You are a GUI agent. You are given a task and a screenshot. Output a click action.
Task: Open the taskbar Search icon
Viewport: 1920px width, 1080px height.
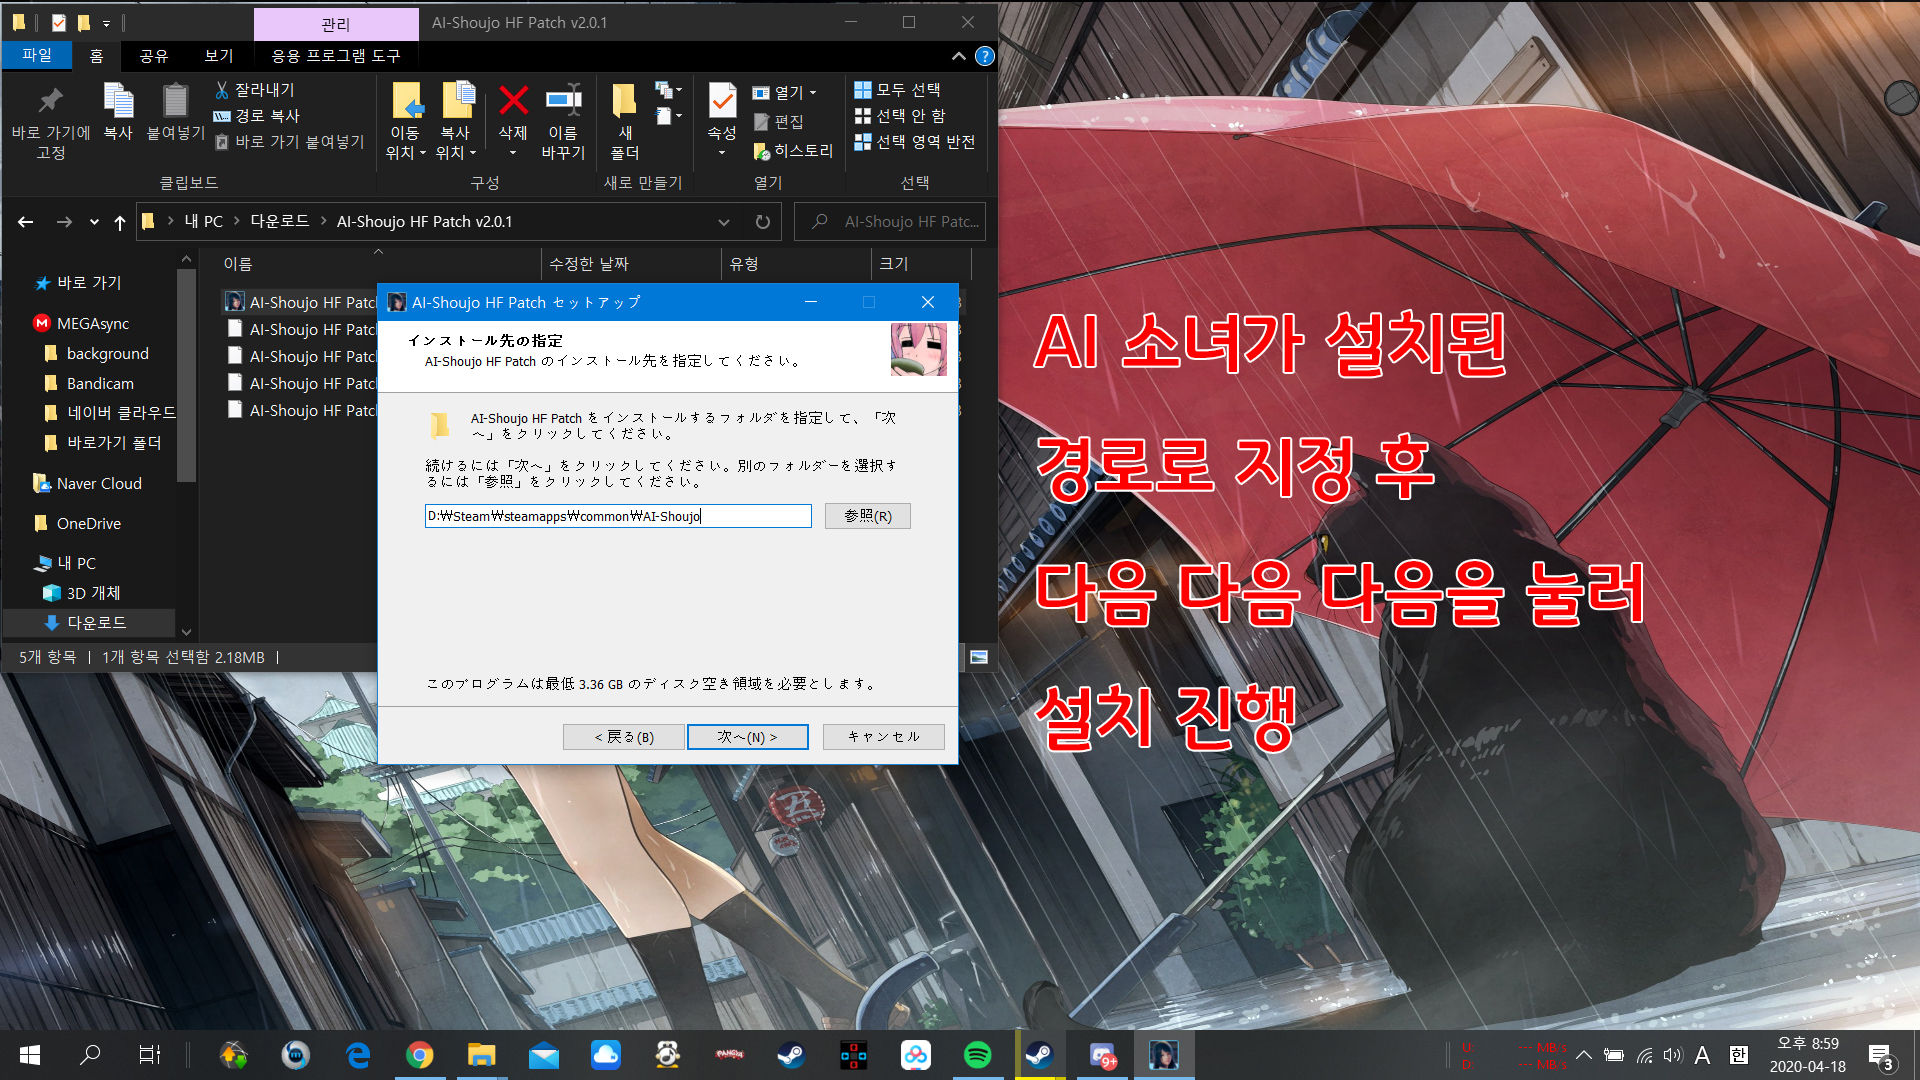click(90, 1055)
